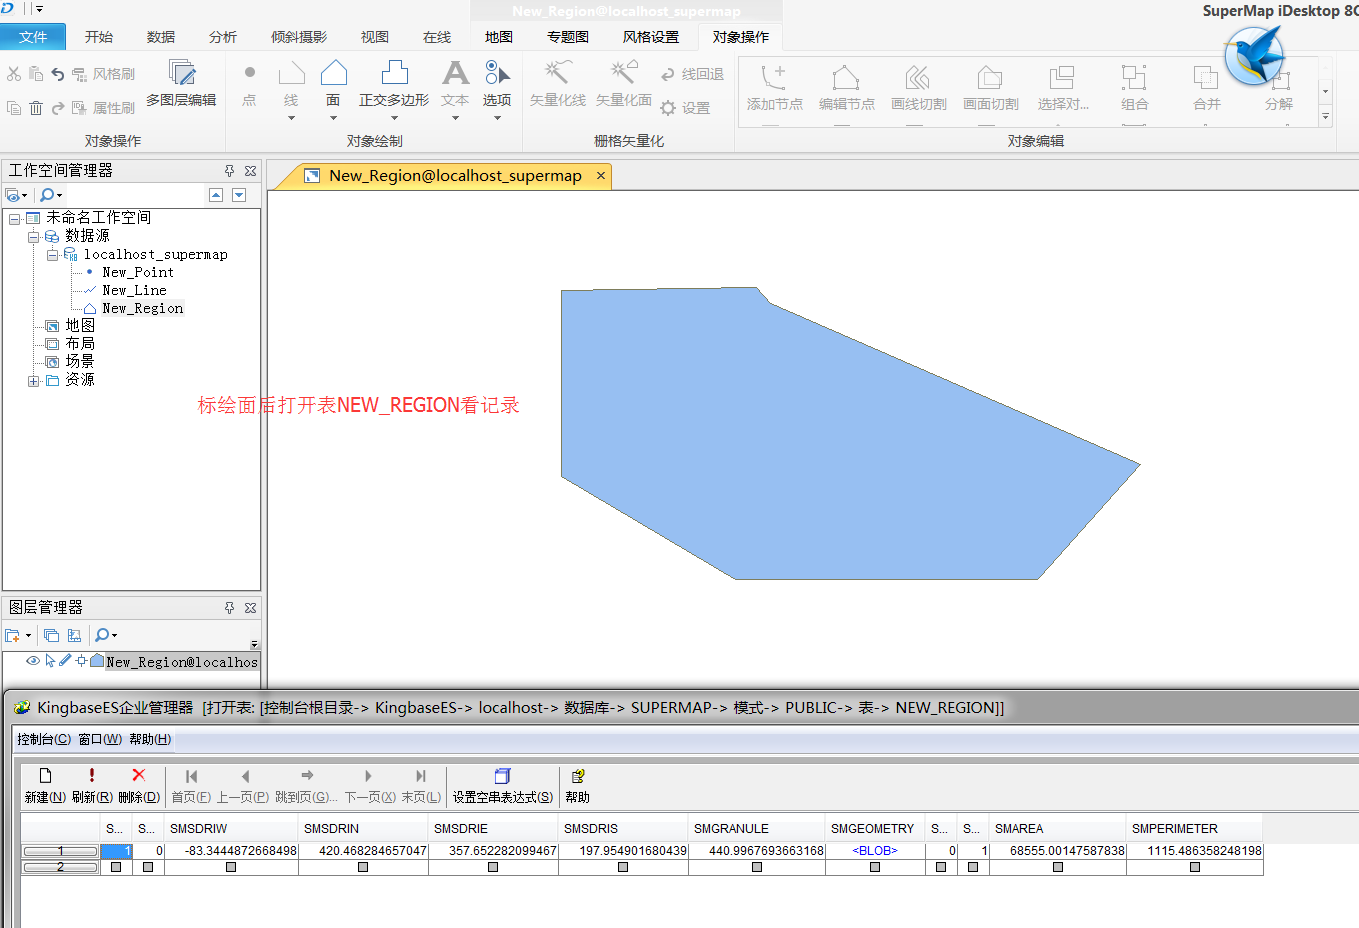Viewport: 1359px width, 928px height.
Task: Toggle editable pencil of New_Region layer
Action: pyautogui.click(x=65, y=660)
